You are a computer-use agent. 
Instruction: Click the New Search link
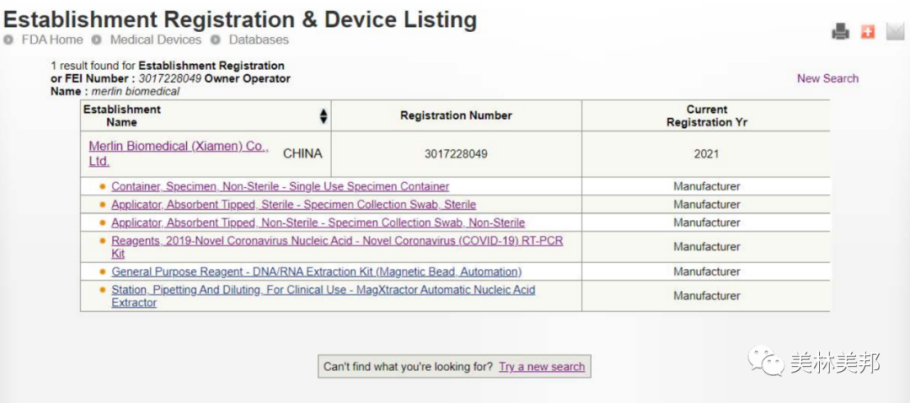tap(827, 78)
